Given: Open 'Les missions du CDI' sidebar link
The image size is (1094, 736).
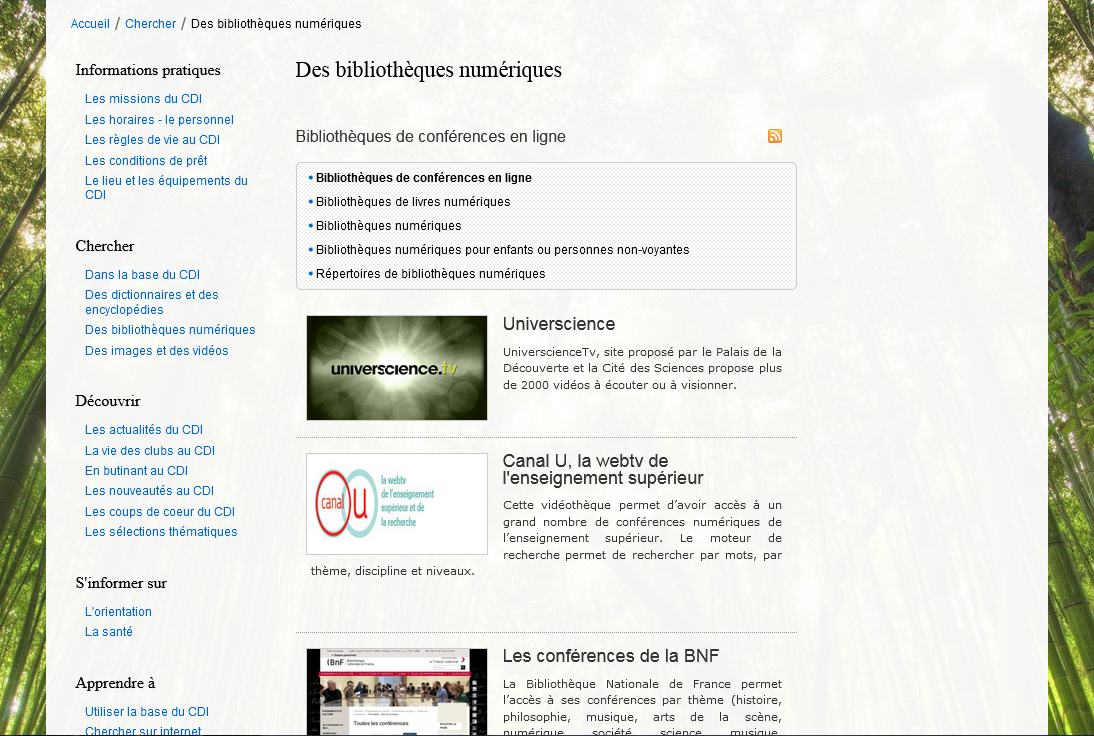Looking at the screenshot, I should (143, 99).
